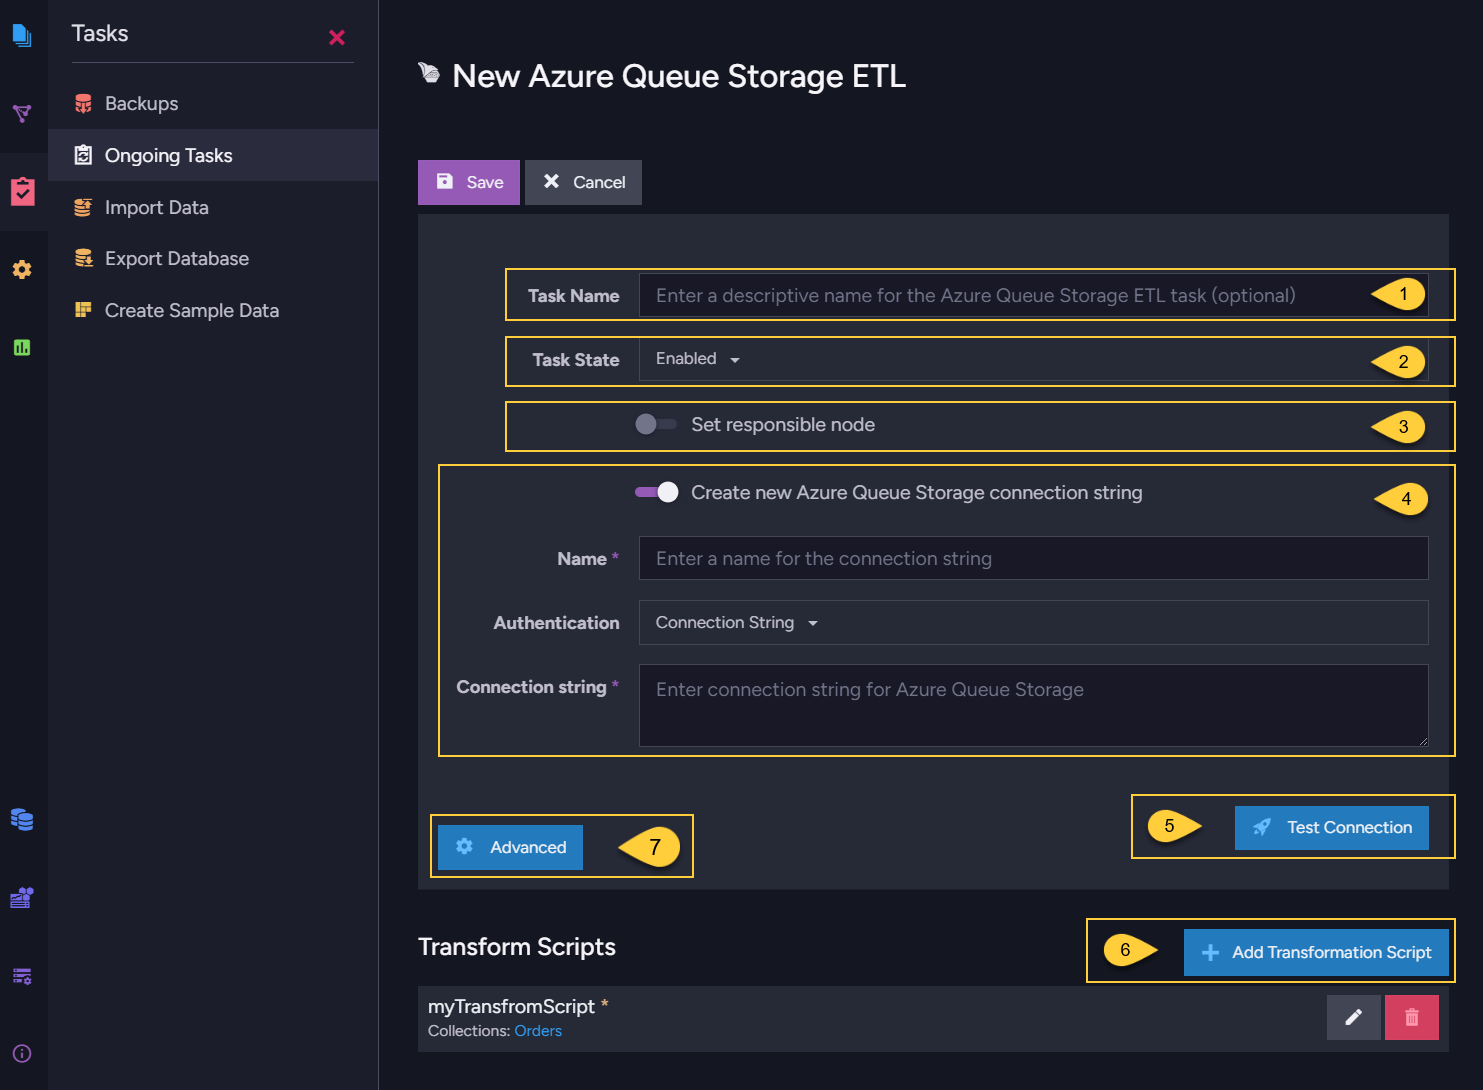Focus the Task Name input field

(1033, 296)
